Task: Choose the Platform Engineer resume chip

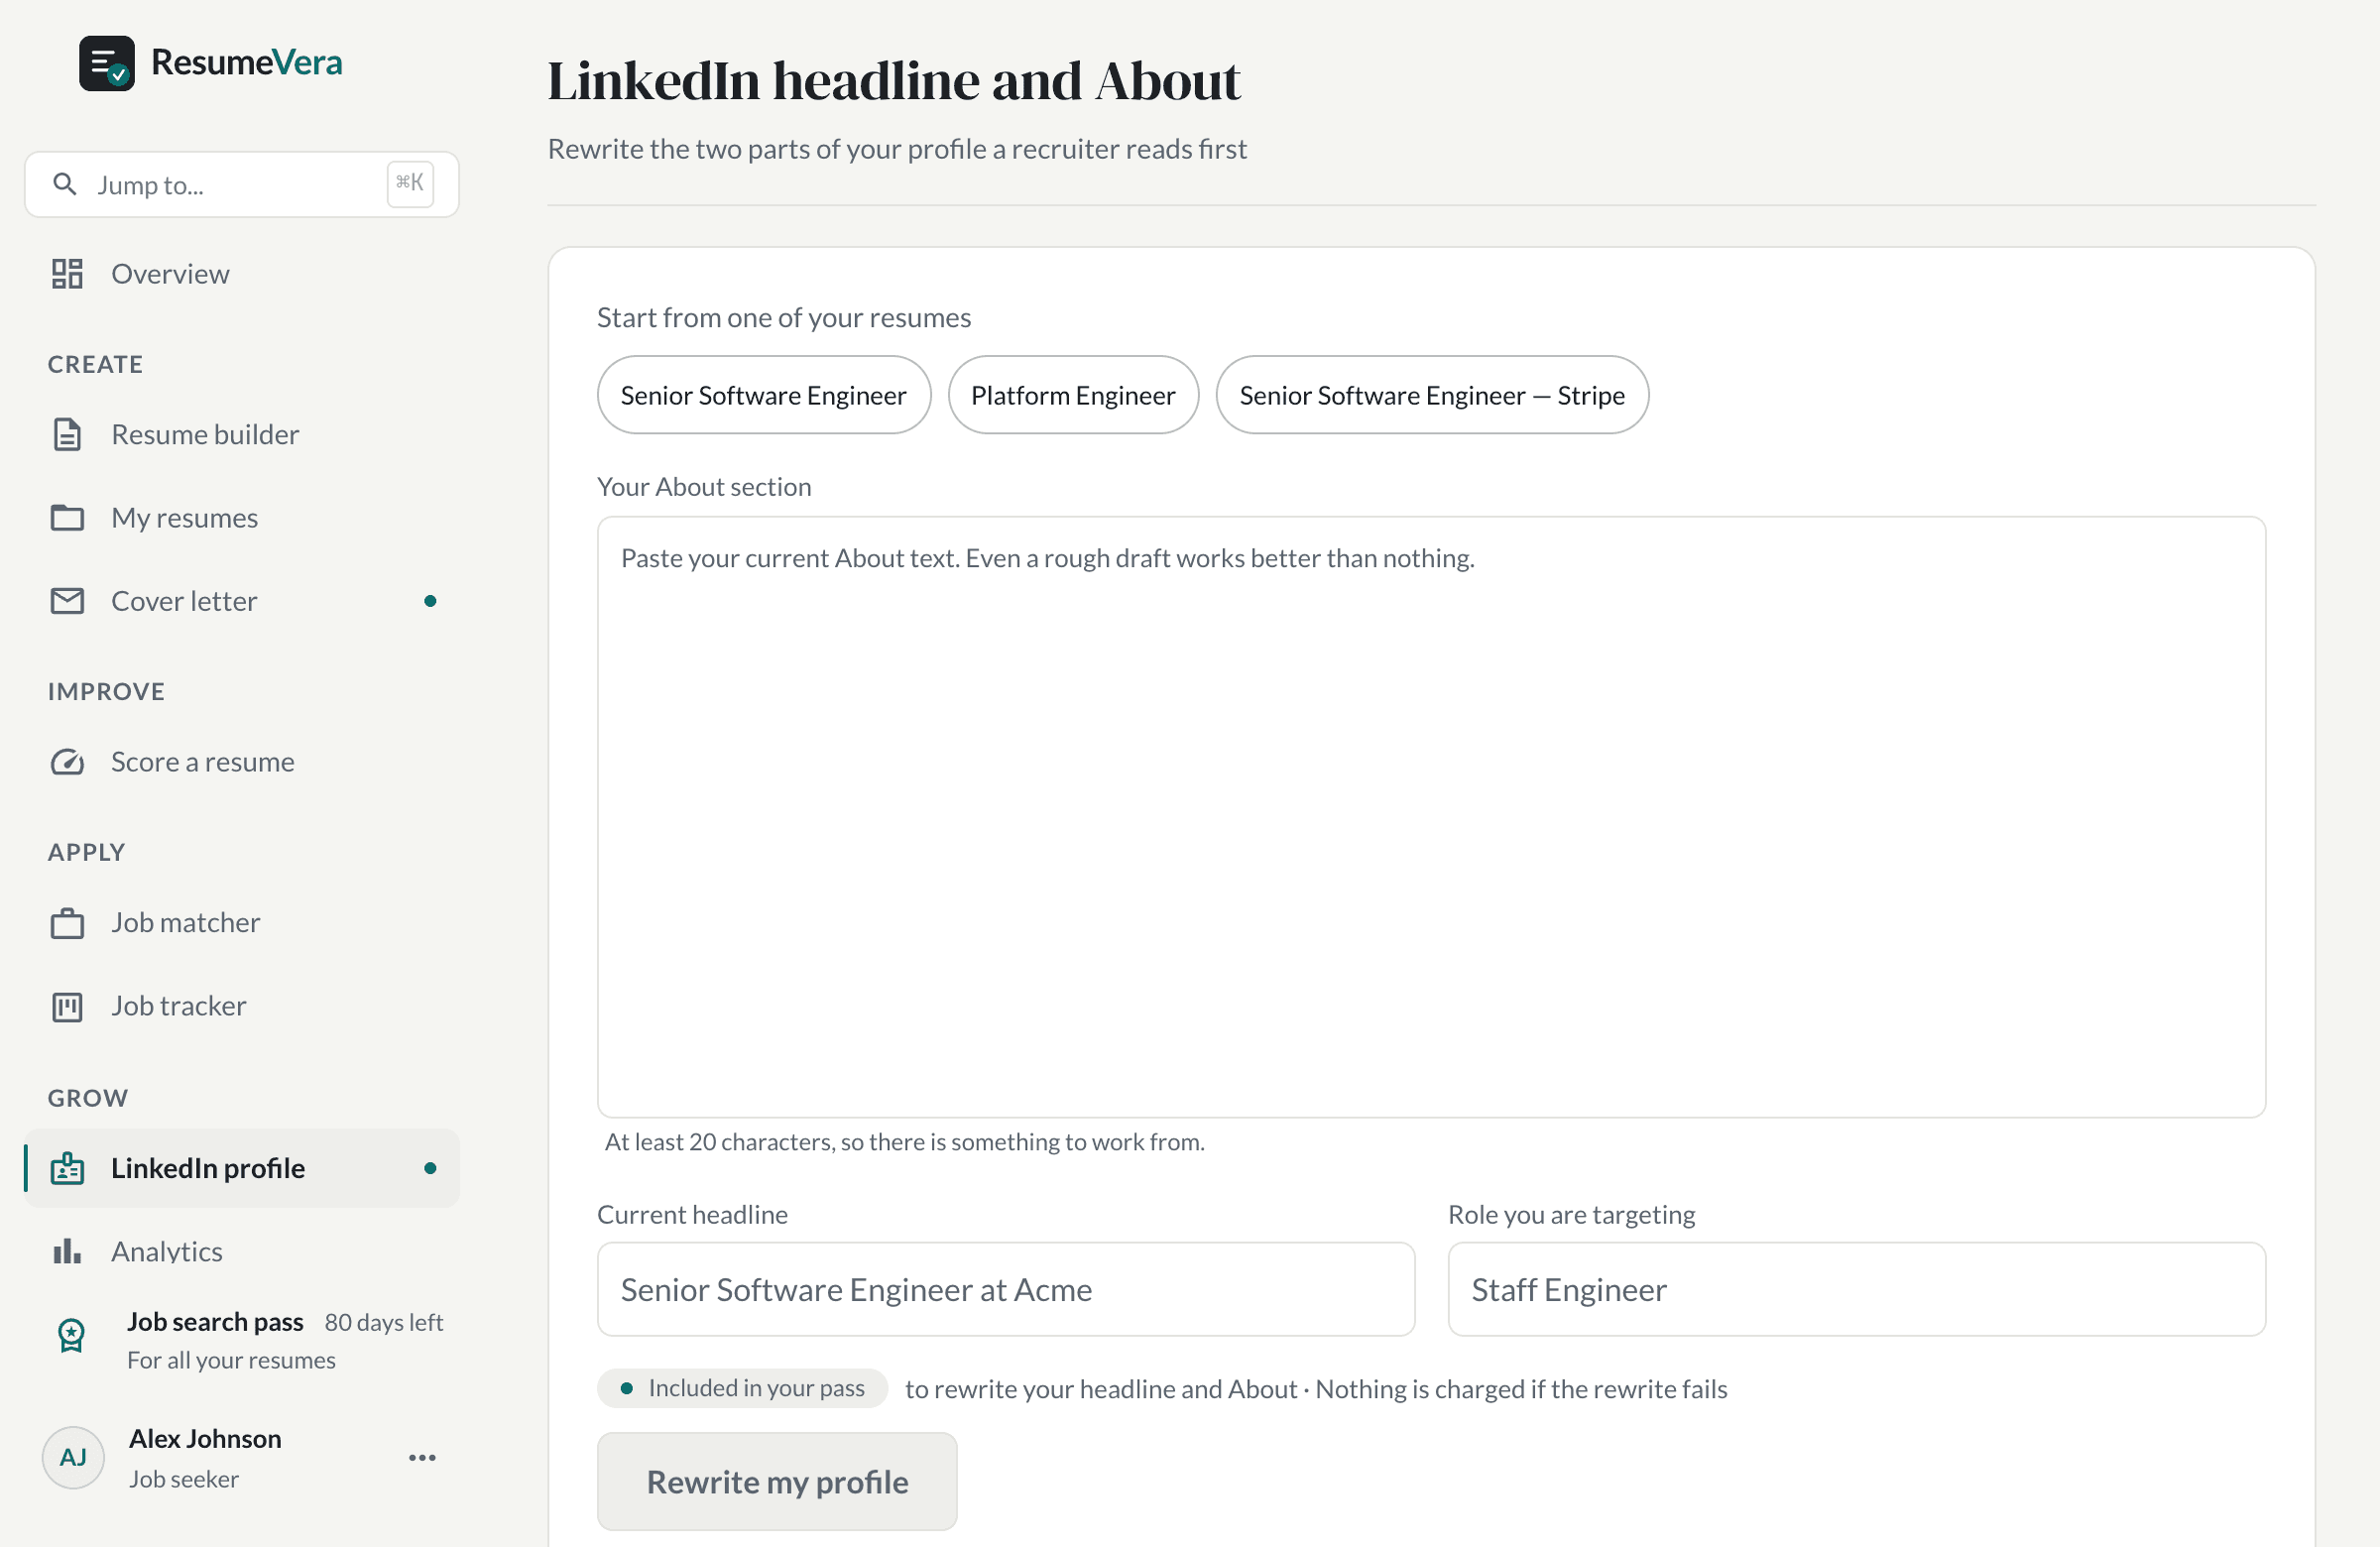Action: click(x=1072, y=394)
